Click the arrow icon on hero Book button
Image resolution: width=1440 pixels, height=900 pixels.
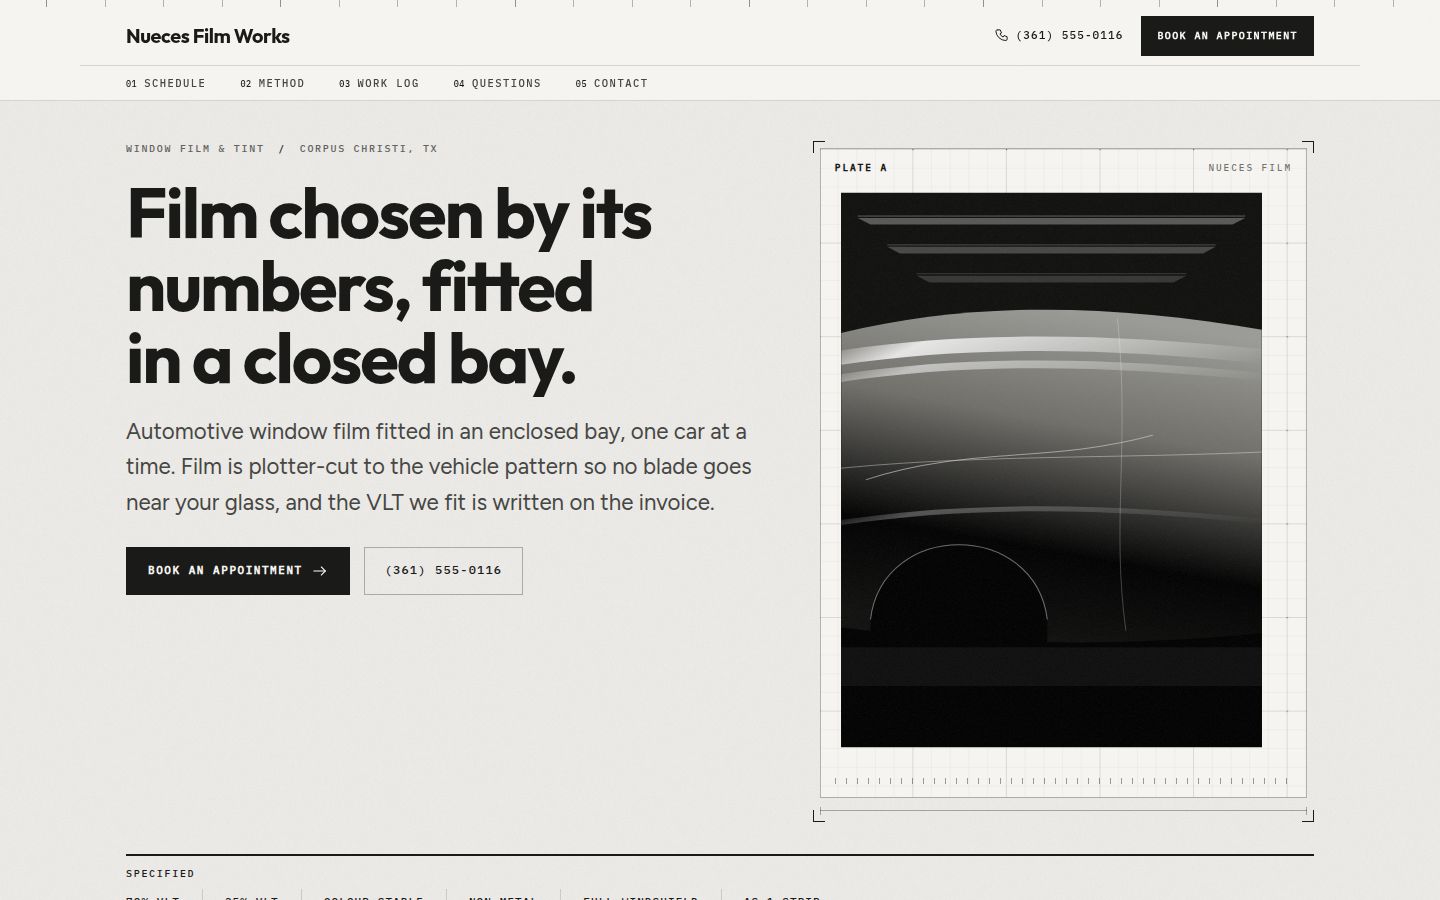pos(320,571)
